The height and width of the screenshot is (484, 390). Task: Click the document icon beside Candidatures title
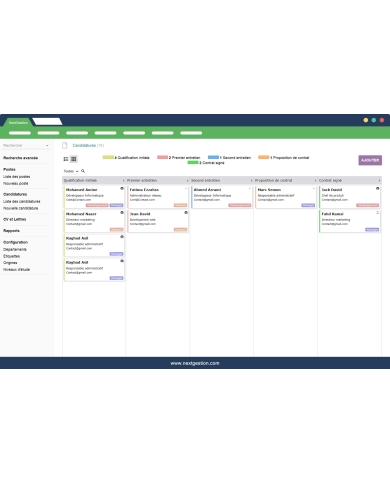(x=65, y=145)
